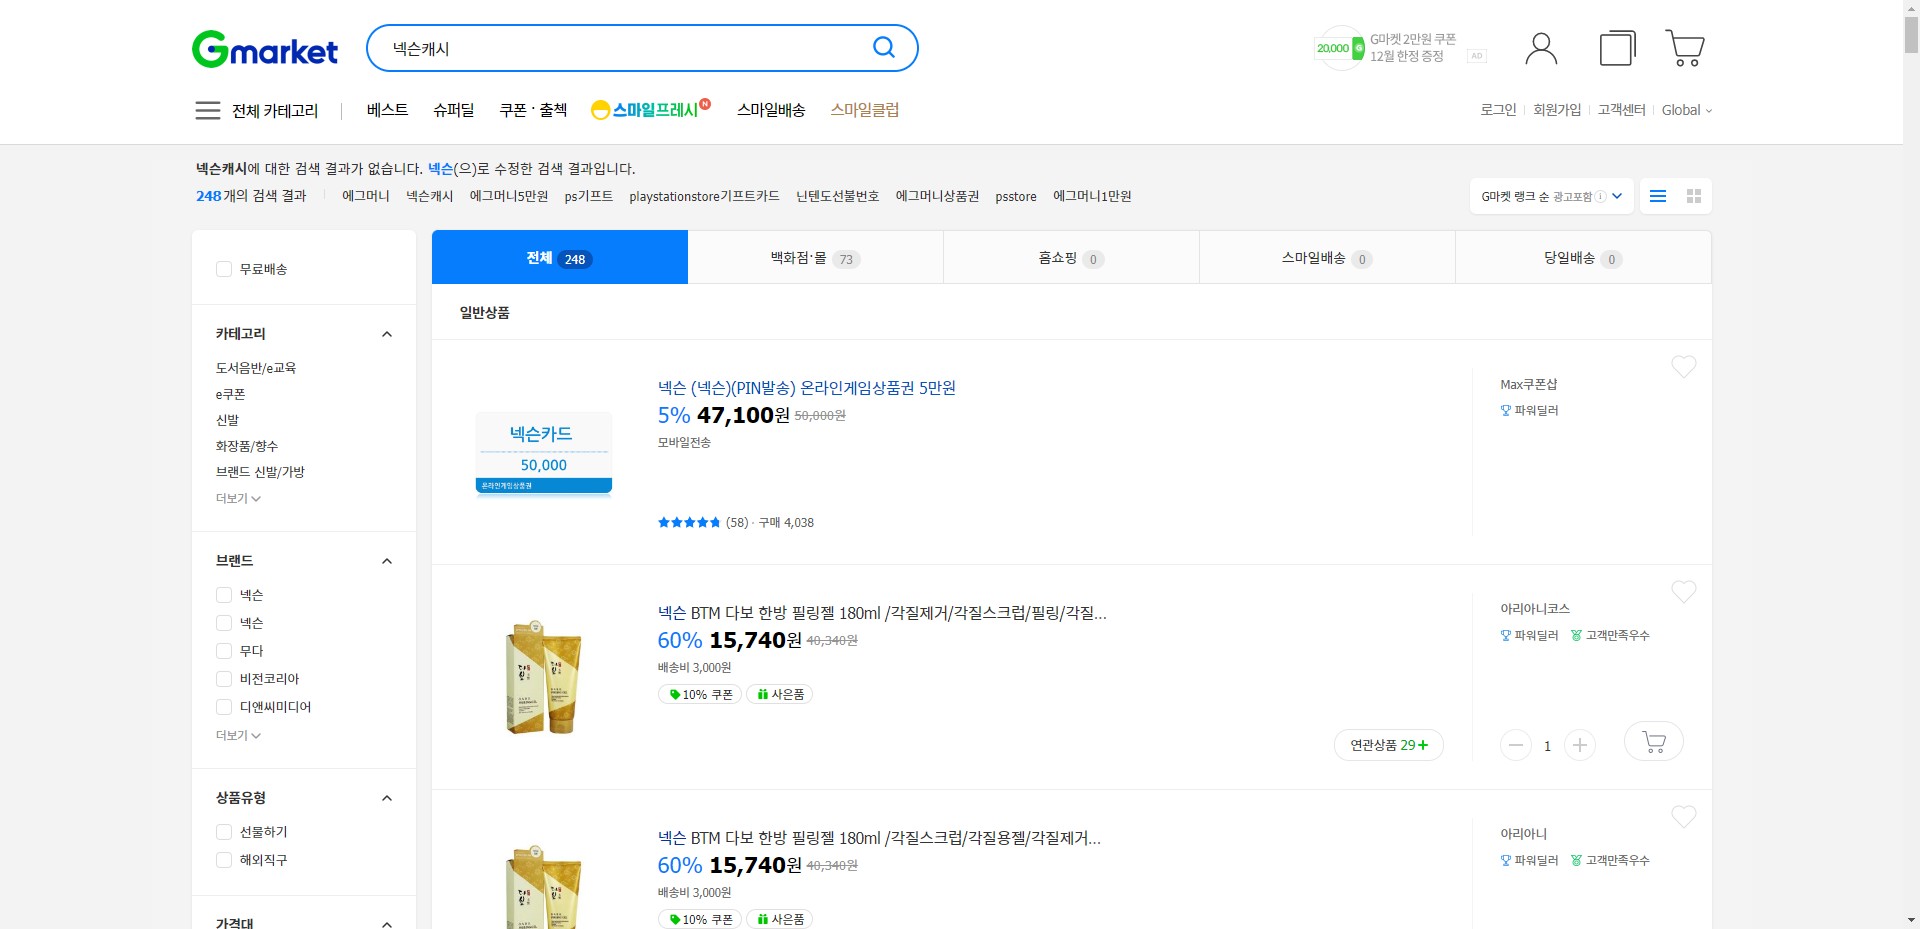Expand 연관상품 29 related items
The height and width of the screenshot is (929, 1920).
tap(1389, 745)
